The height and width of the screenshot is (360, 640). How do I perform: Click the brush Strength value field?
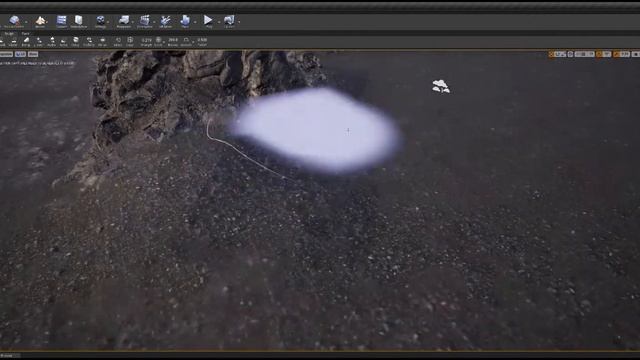146,41
